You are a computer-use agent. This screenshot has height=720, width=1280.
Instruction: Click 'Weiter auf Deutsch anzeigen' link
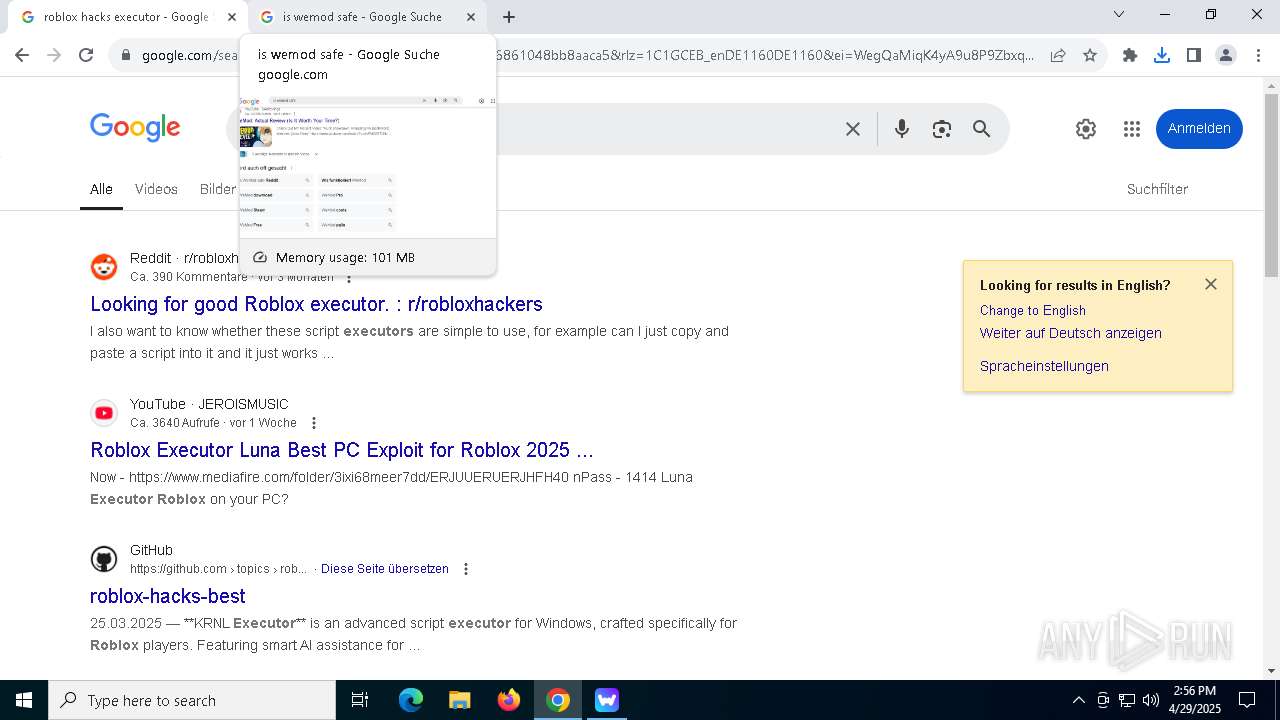tap(1071, 333)
